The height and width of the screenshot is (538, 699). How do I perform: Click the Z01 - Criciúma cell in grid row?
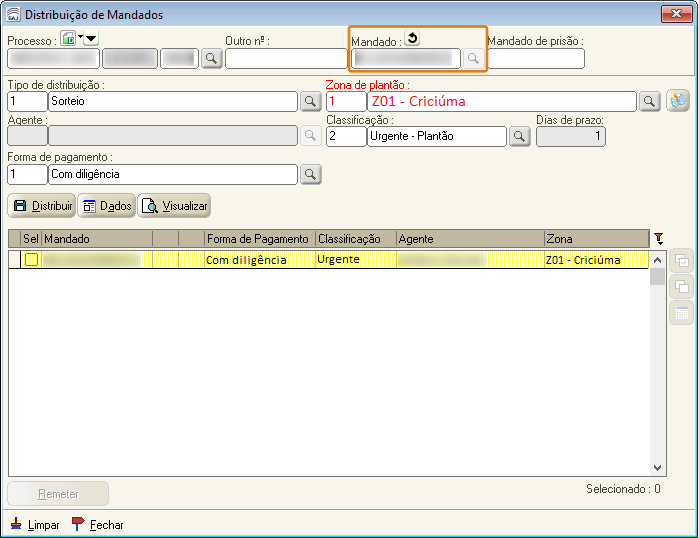point(596,260)
